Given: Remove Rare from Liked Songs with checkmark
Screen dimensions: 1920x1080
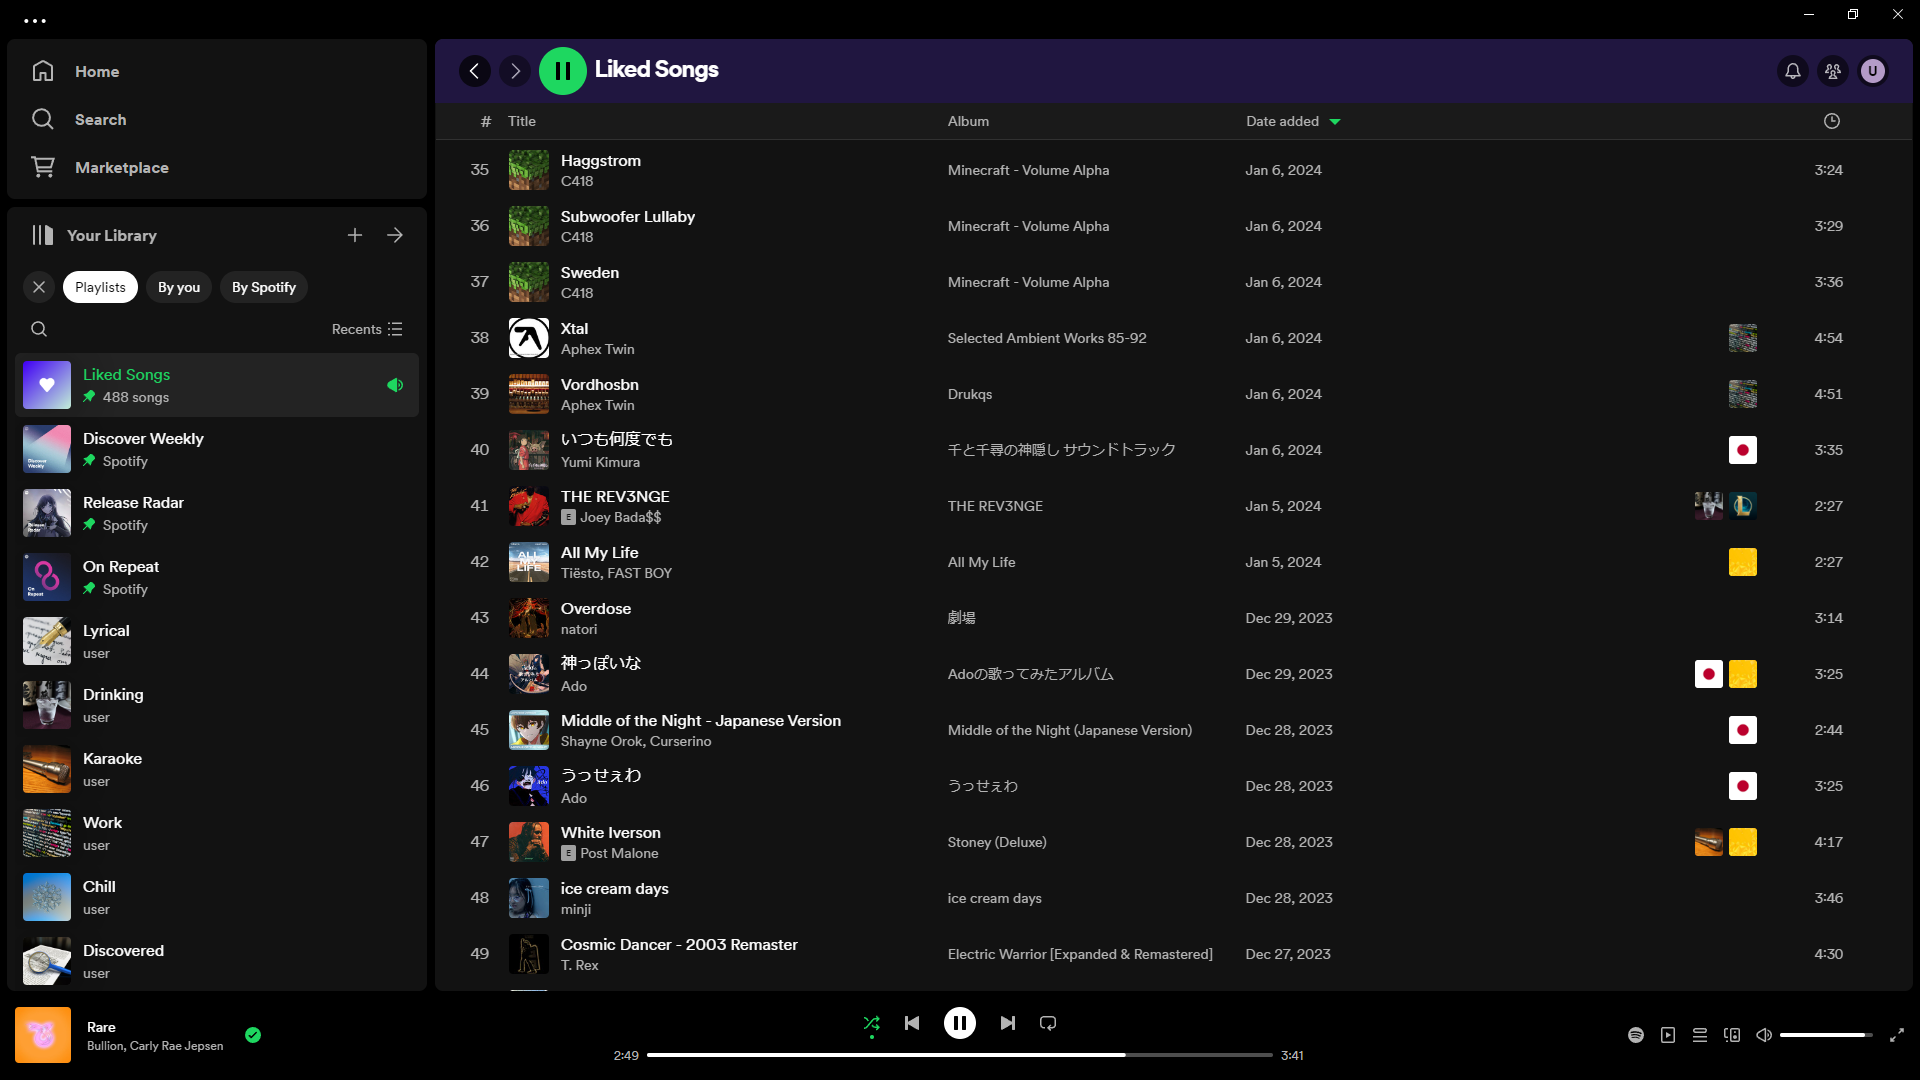Looking at the screenshot, I should pyautogui.click(x=253, y=1035).
